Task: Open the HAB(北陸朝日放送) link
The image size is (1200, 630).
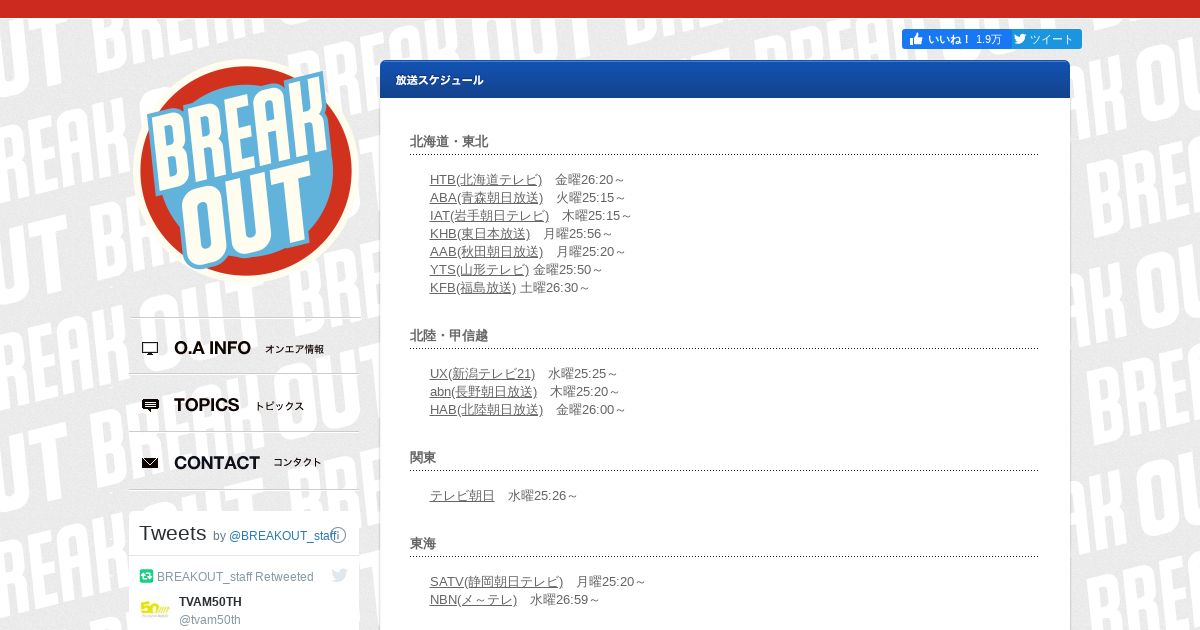Action: 486,410
